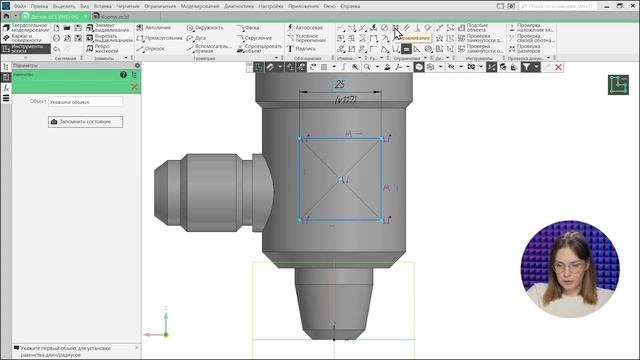Image resolution: width=640 pixels, height=360 pixels.
Task: Select Solid modeling toolset
Action: (26, 28)
